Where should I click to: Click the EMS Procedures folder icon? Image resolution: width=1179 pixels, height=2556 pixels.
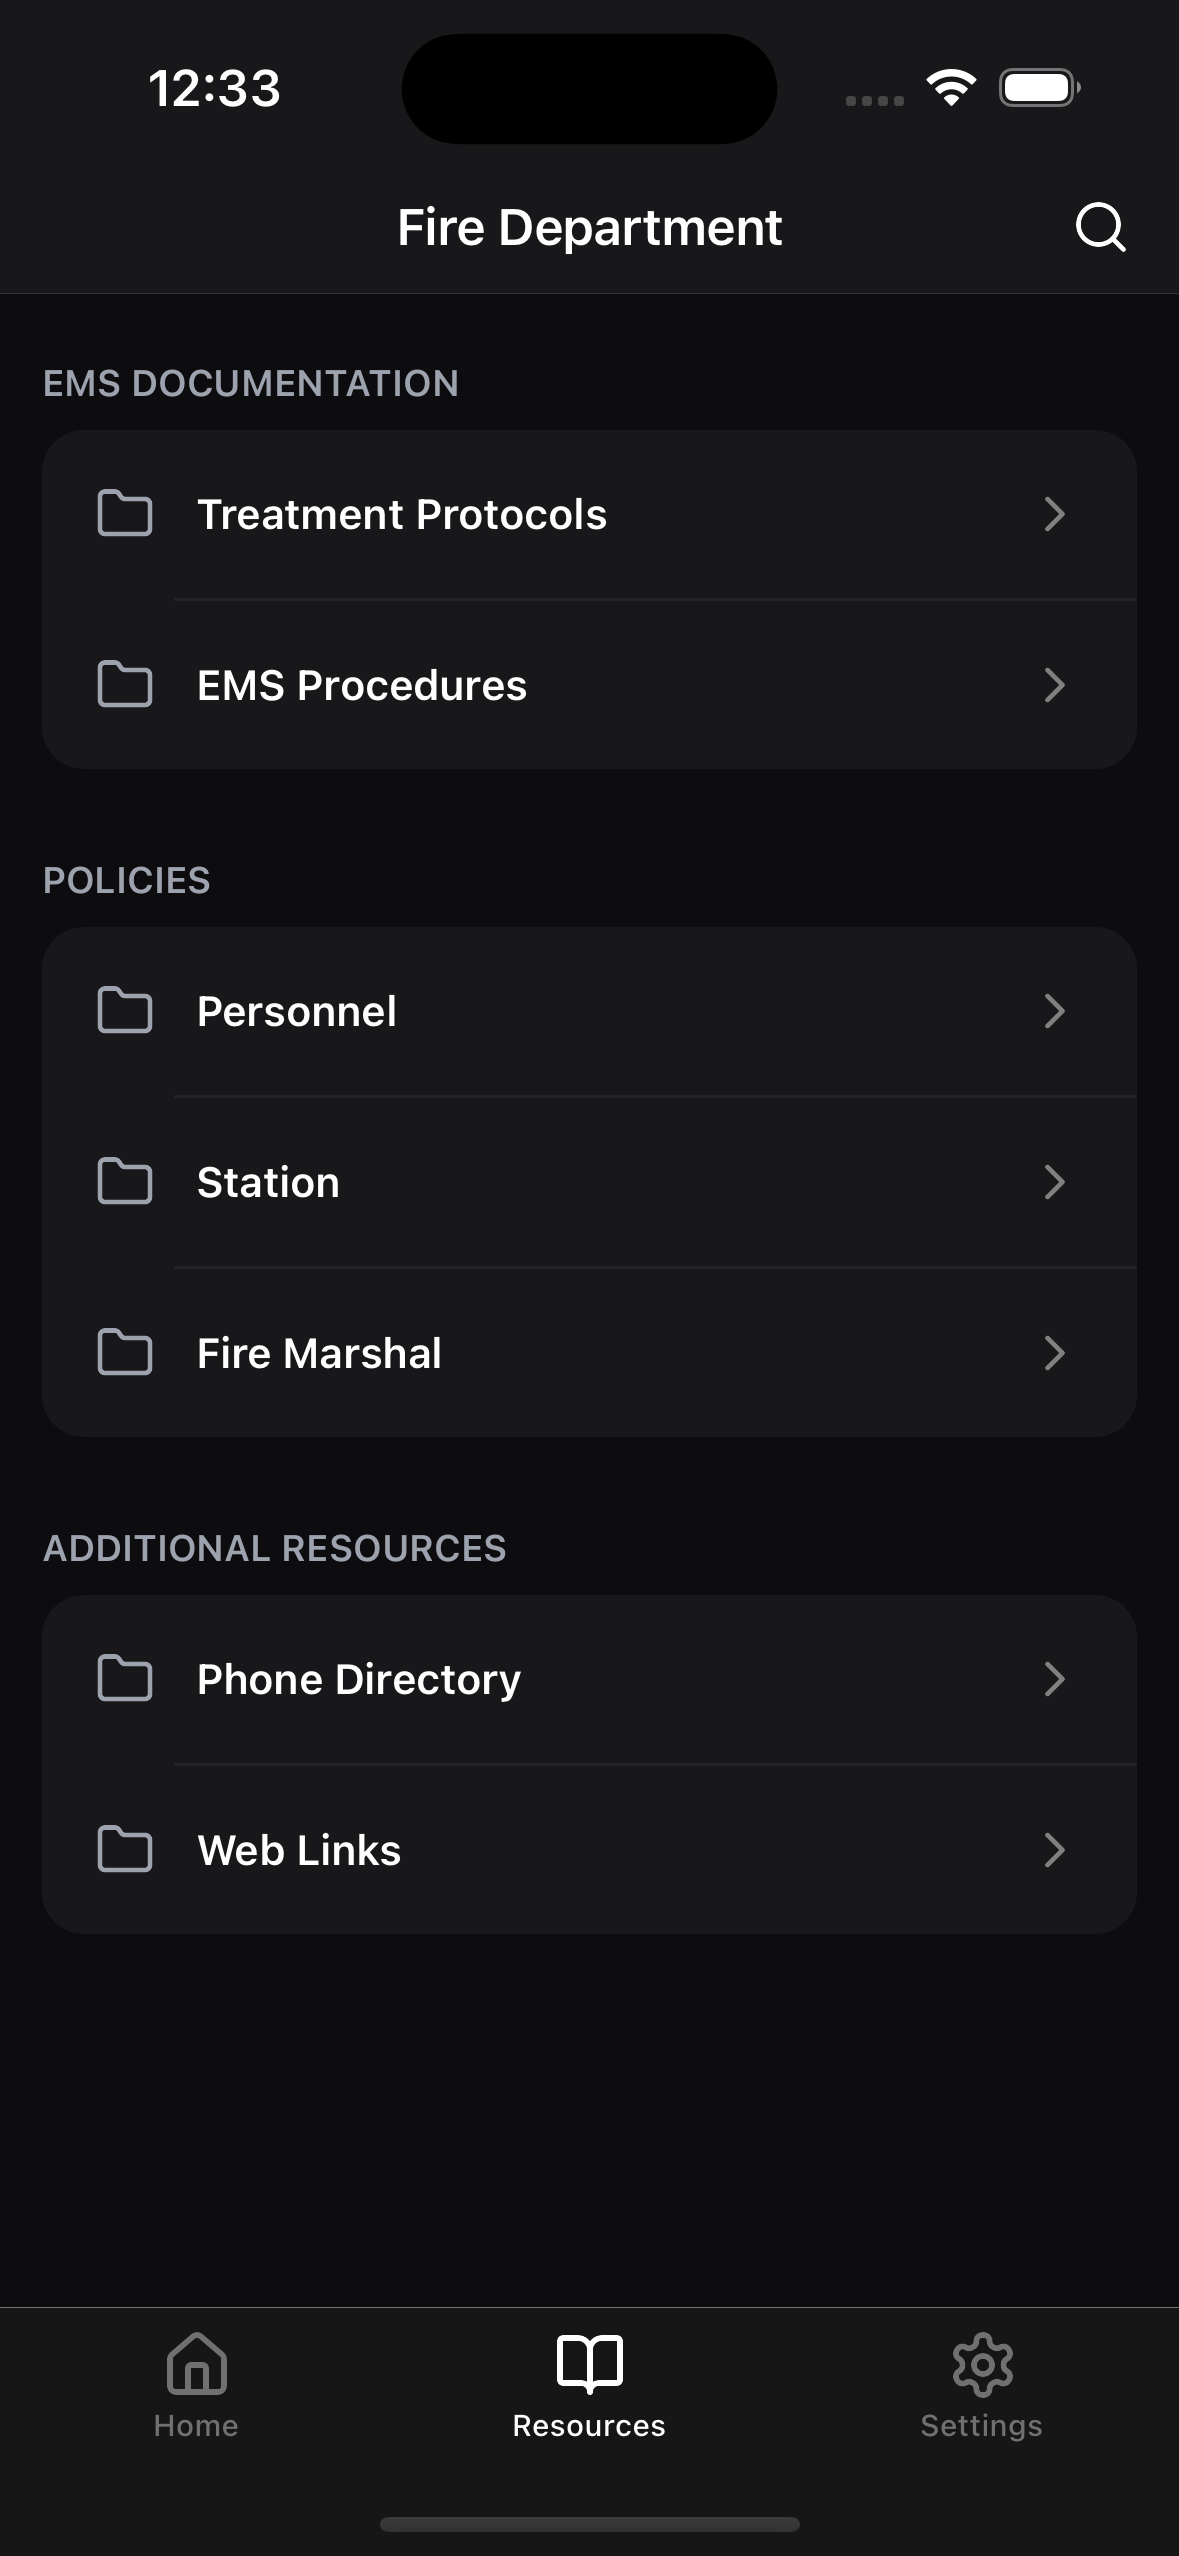point(125,685)
